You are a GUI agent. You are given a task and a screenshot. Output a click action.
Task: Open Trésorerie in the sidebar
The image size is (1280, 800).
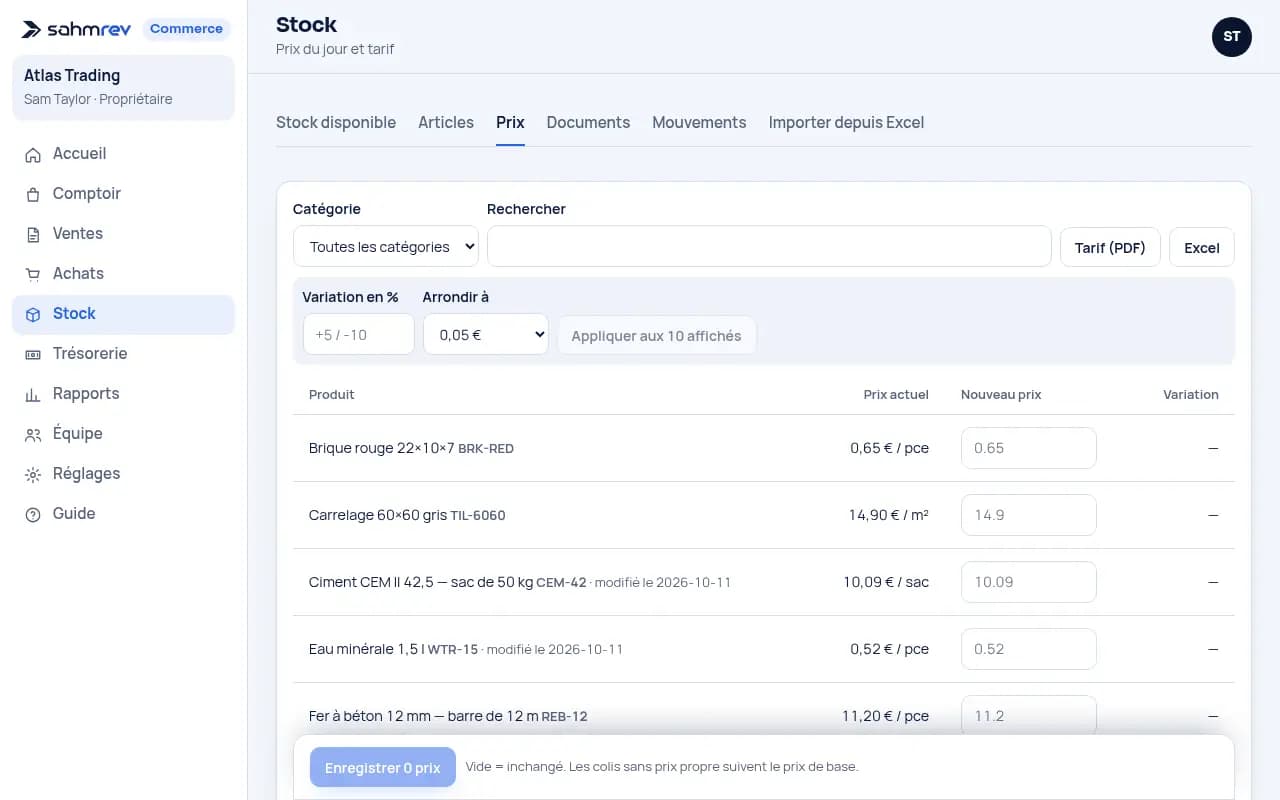[x=123, y=354]
